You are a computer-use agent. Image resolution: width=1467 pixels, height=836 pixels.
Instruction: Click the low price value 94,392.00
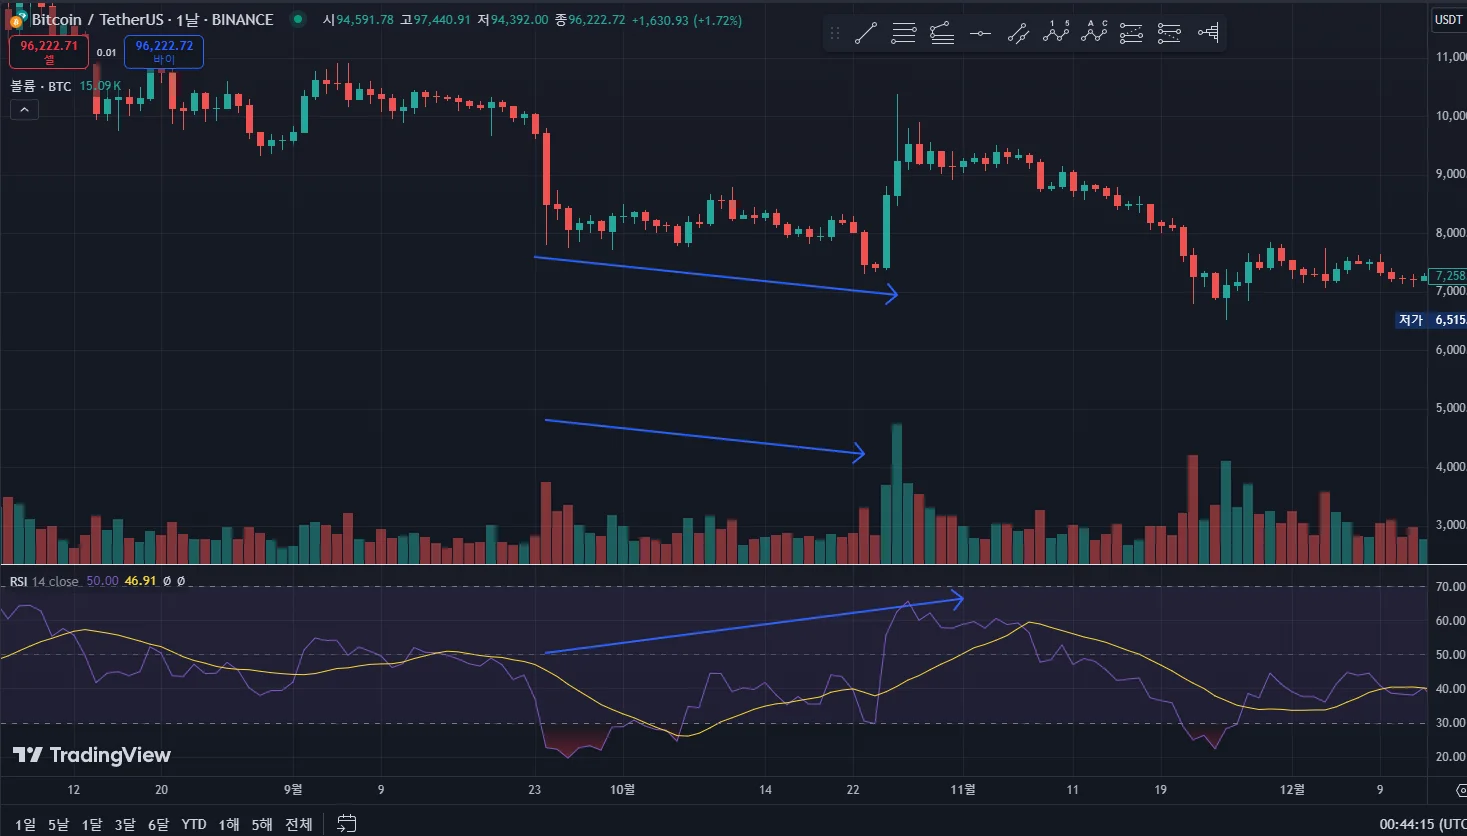[519, 20]
